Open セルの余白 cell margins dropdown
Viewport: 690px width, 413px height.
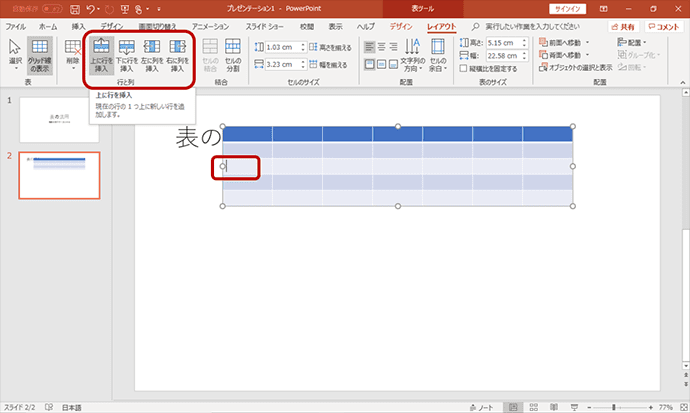(438, 55)
